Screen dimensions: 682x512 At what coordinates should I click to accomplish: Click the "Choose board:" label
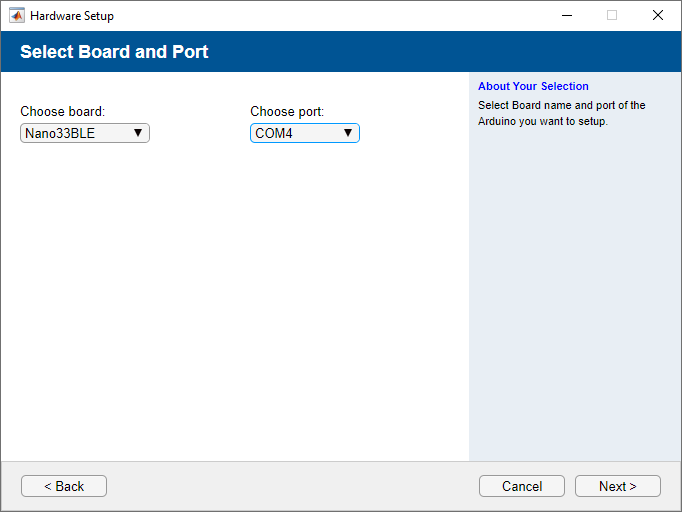[62, 112]
